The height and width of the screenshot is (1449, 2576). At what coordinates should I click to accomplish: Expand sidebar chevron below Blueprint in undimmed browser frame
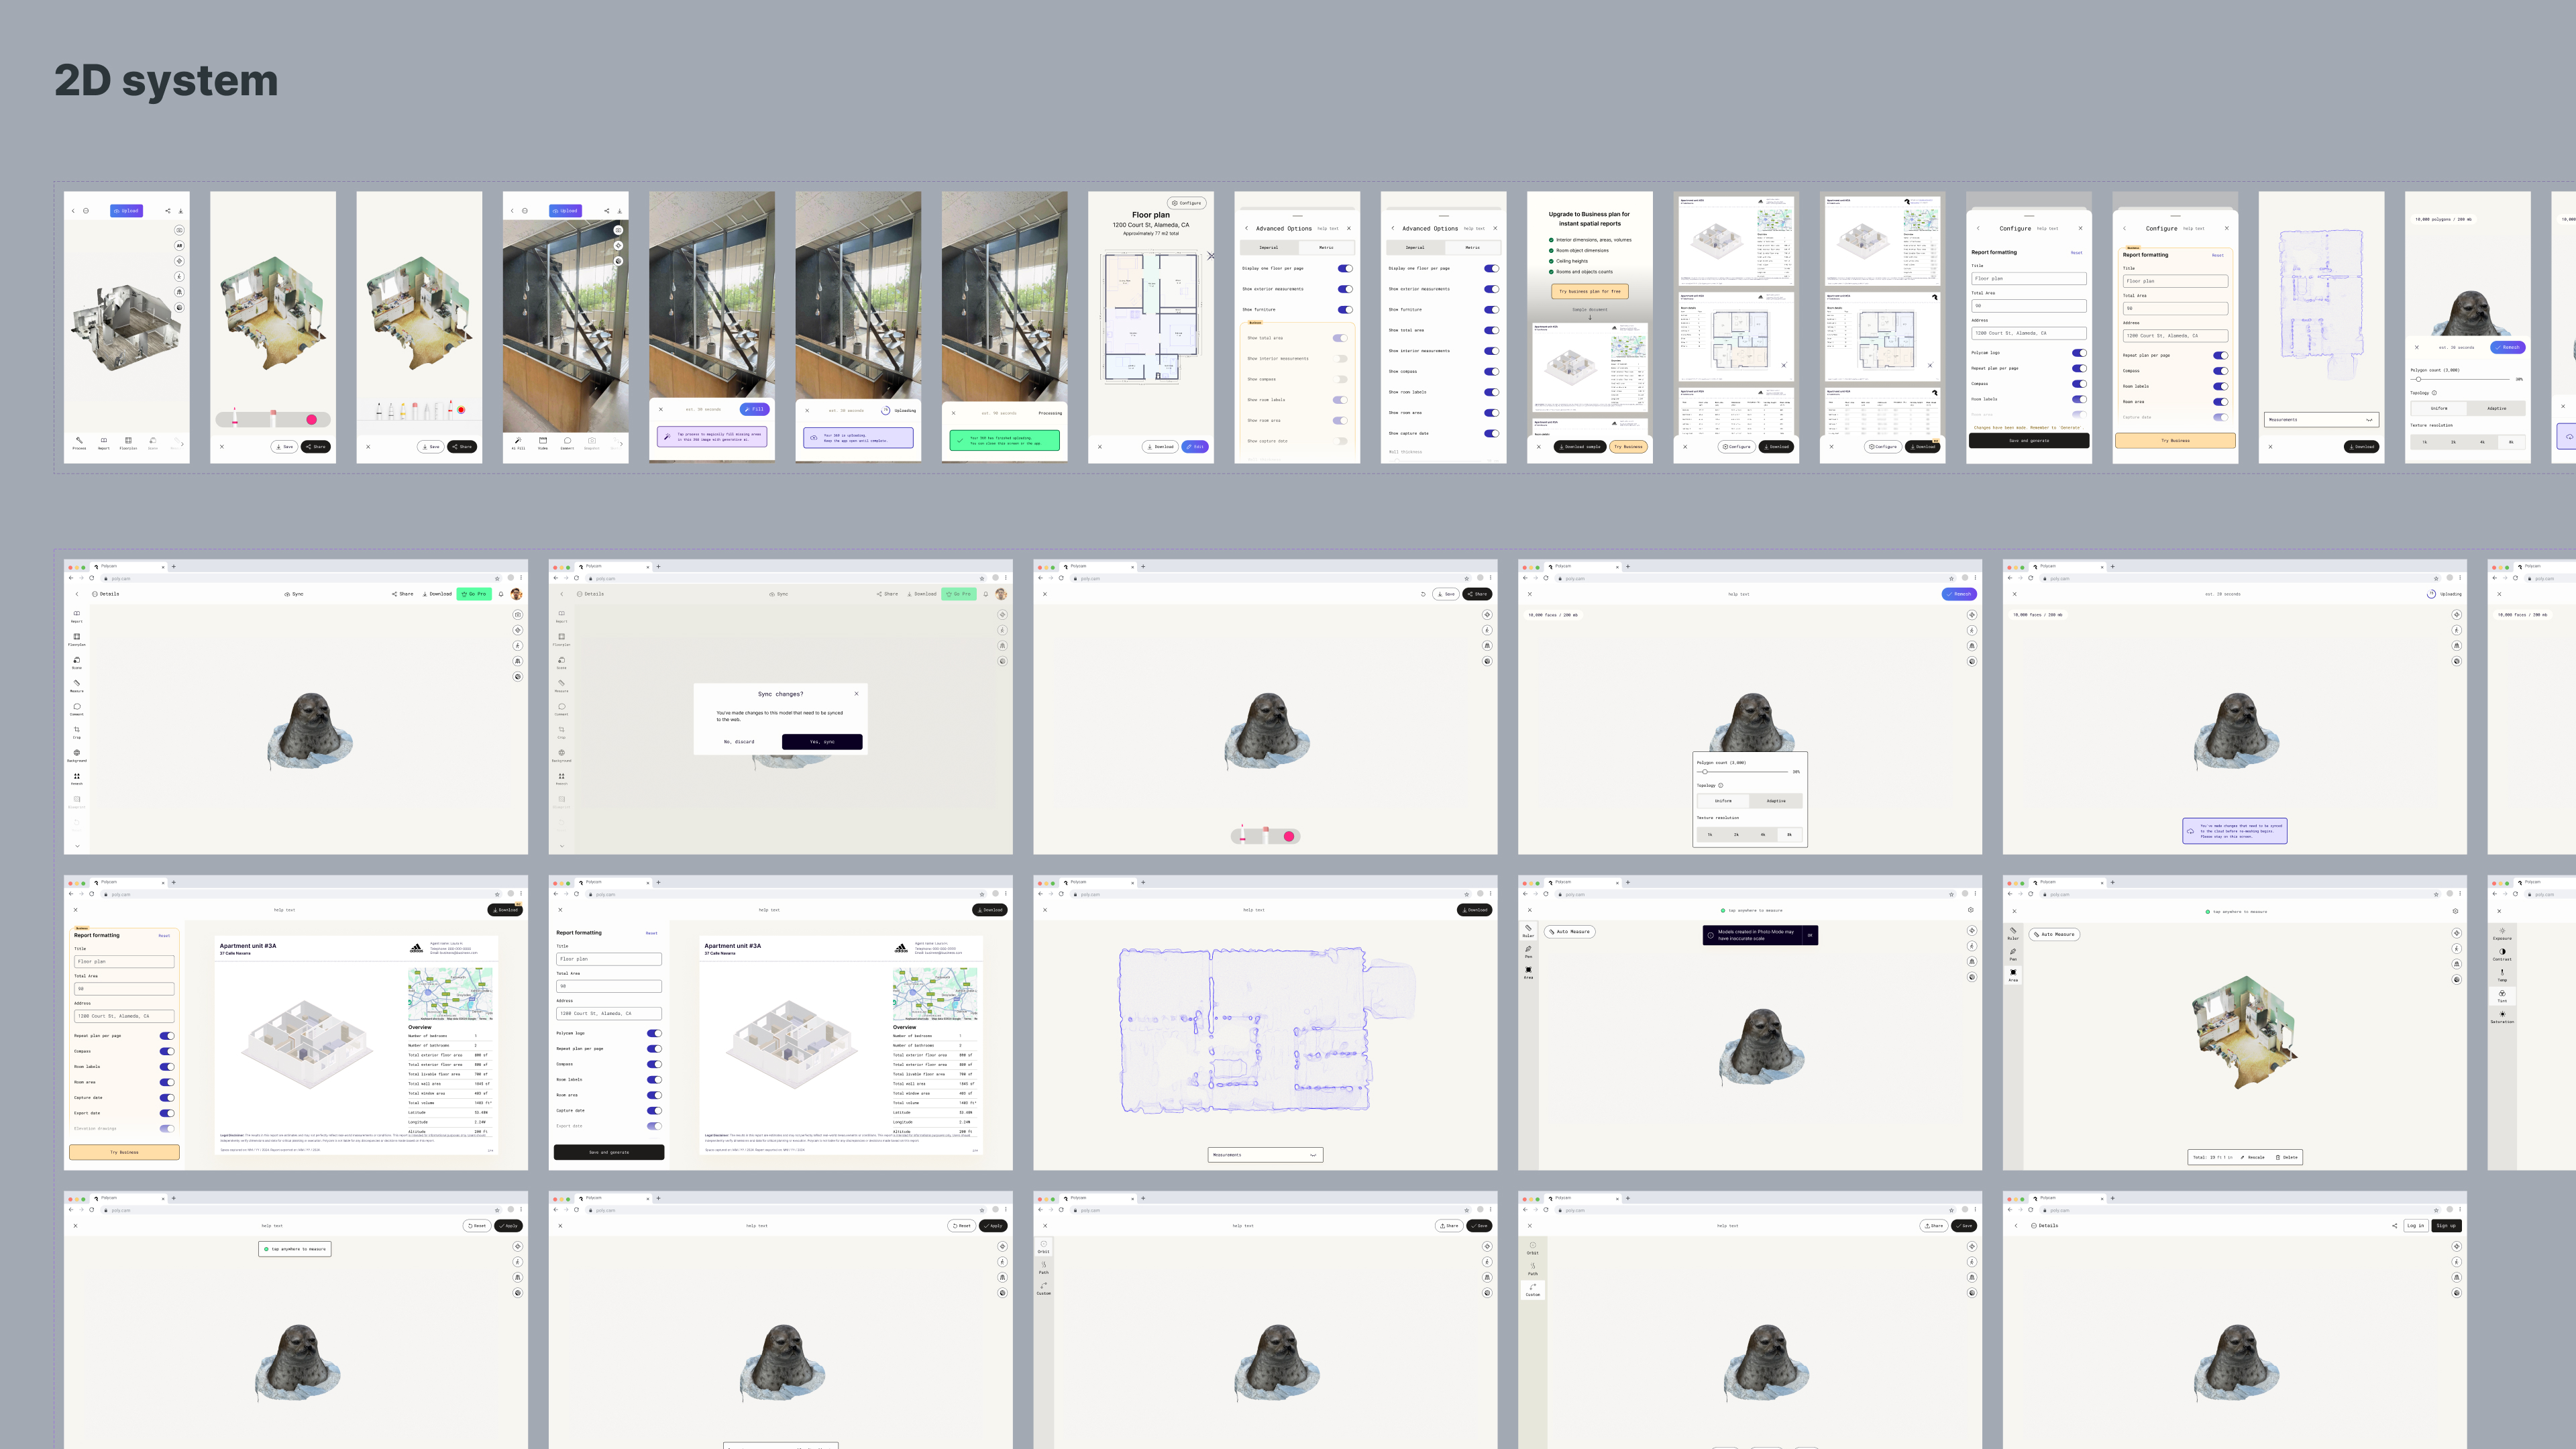tap(77, 846)
